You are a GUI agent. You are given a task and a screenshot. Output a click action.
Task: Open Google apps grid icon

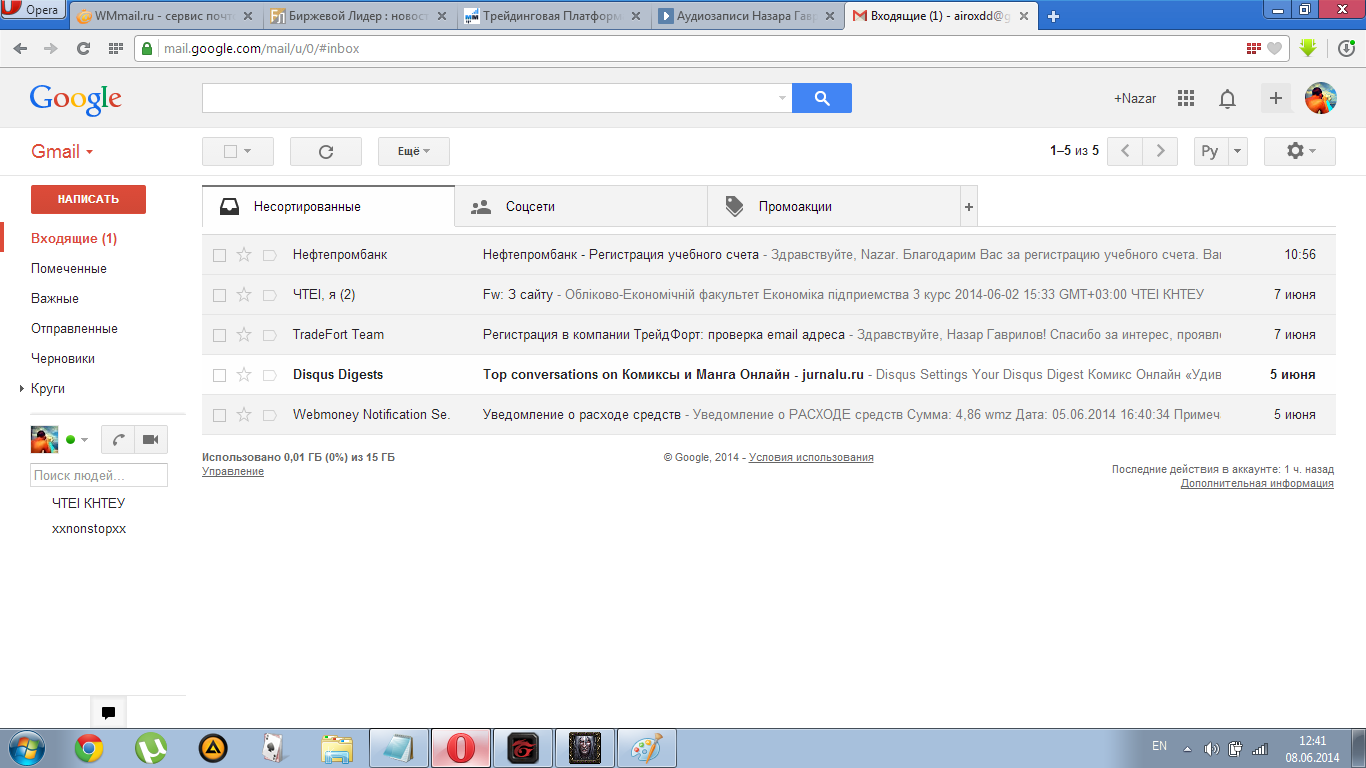1186,98
